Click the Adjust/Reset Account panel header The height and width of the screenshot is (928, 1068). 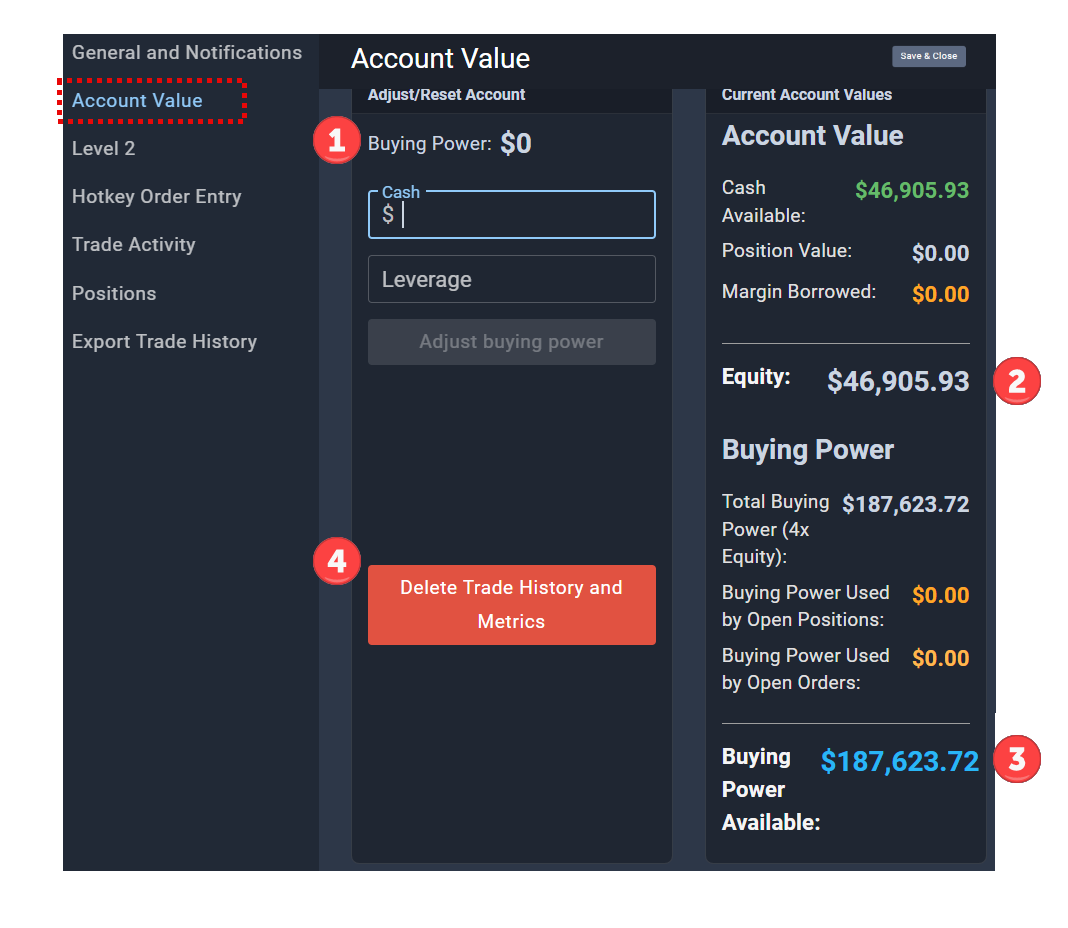click(446, 95)
